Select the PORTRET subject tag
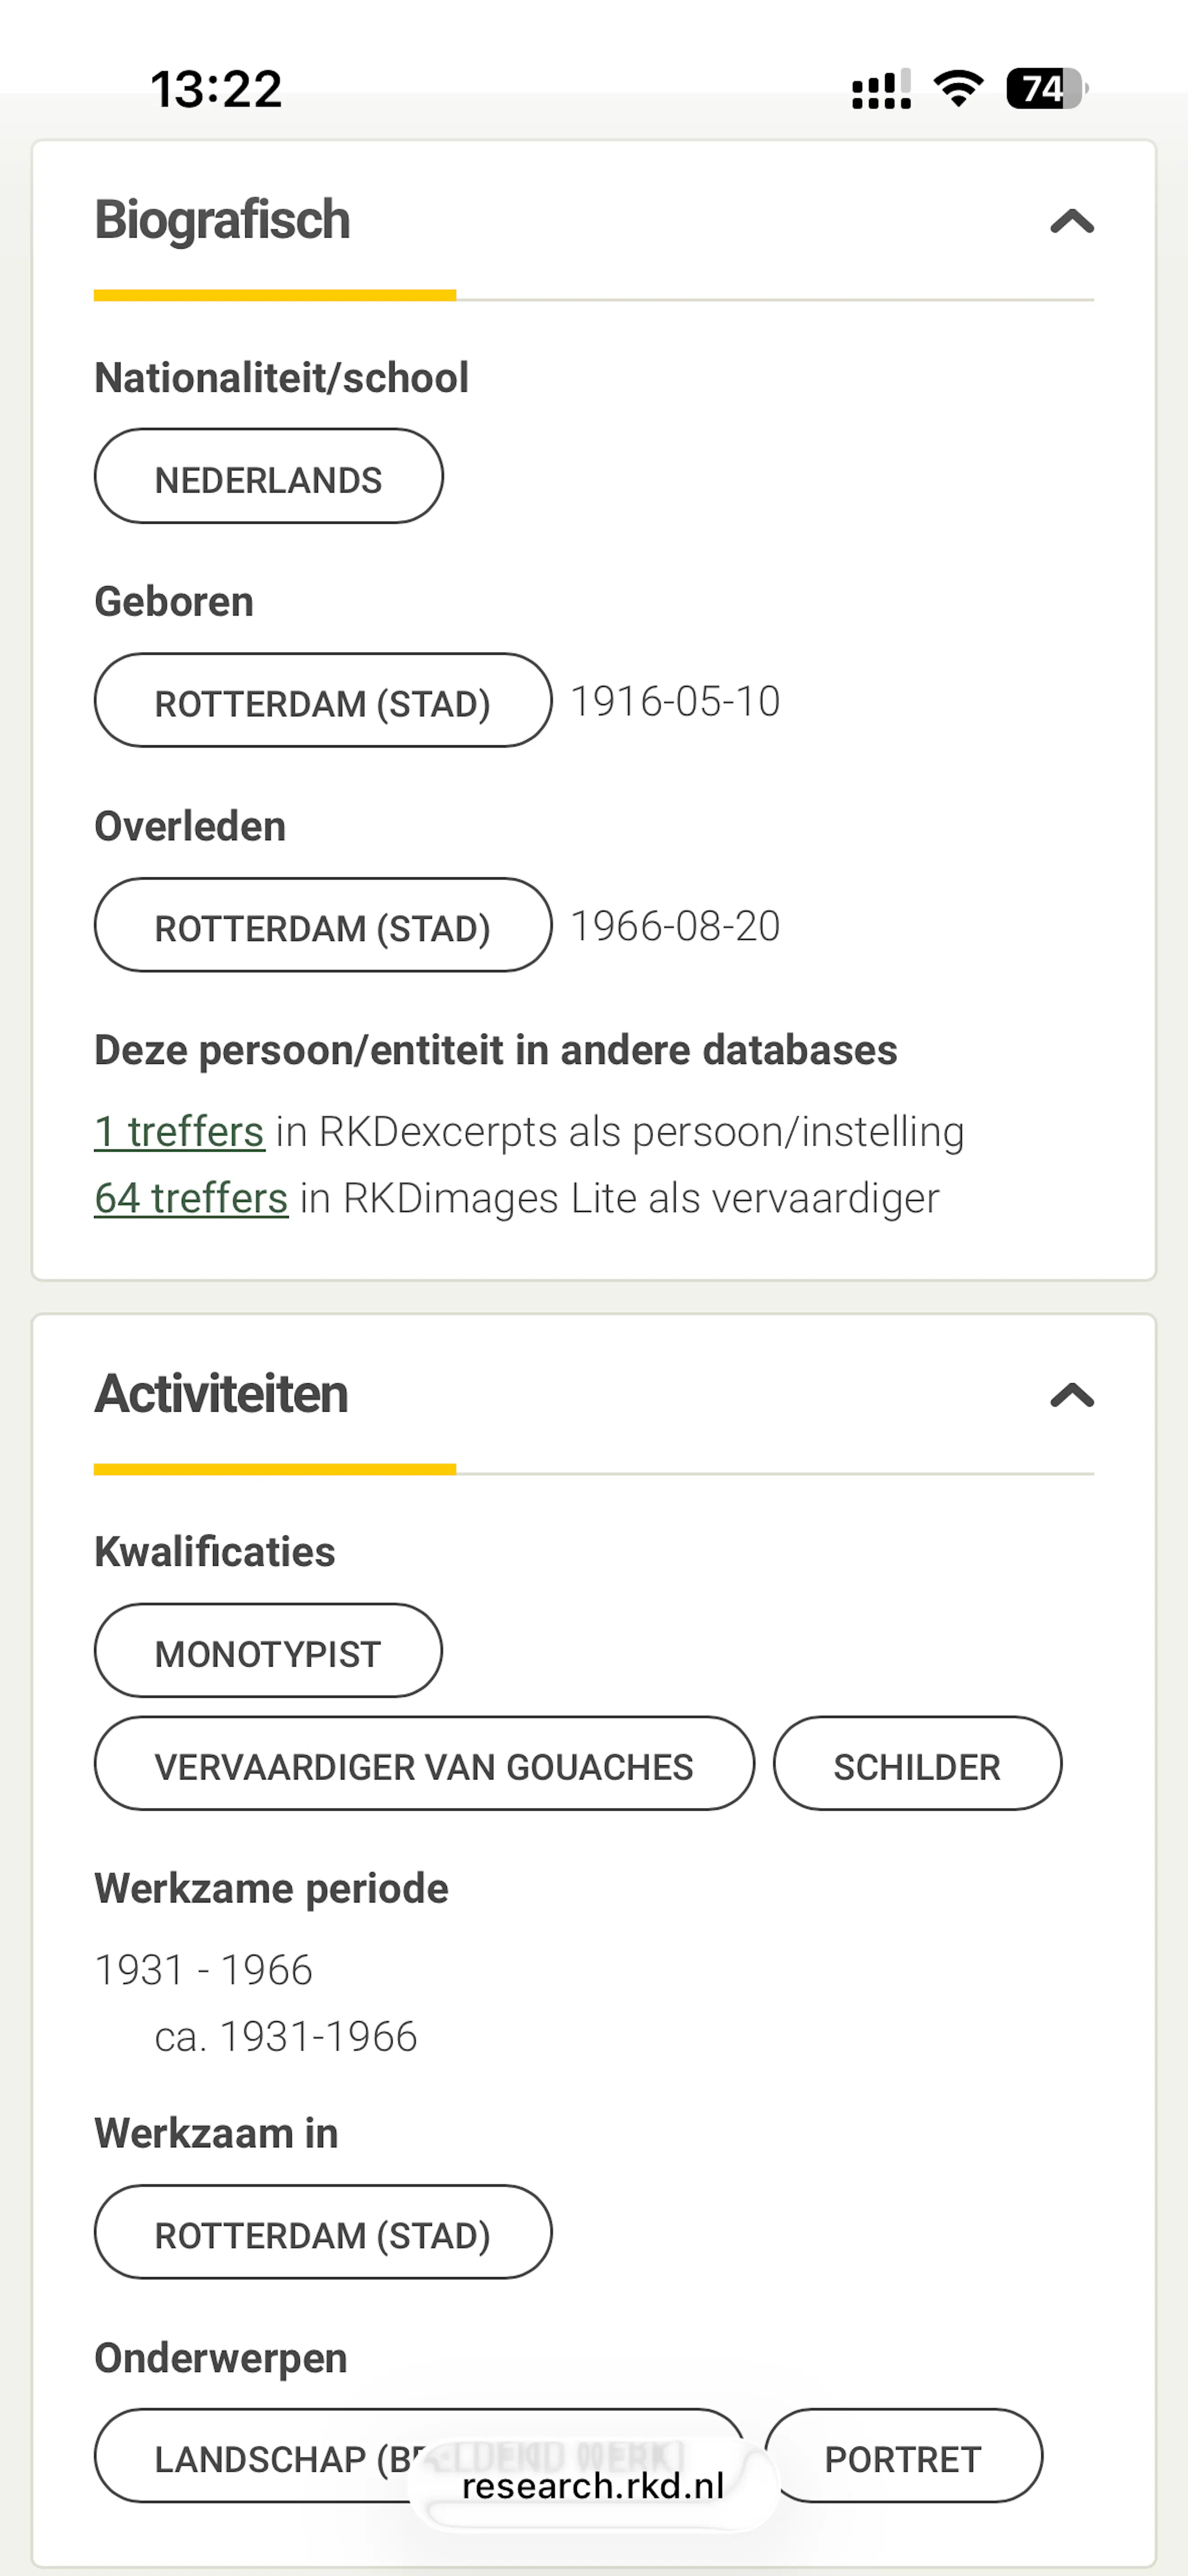The height and width of the screenshot is (2576, 1188). click(x=903, y=2457)
